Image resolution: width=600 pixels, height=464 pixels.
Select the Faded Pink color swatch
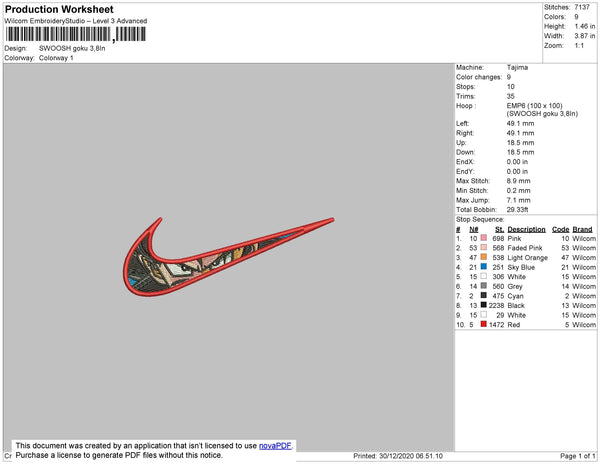coord(484,247)
